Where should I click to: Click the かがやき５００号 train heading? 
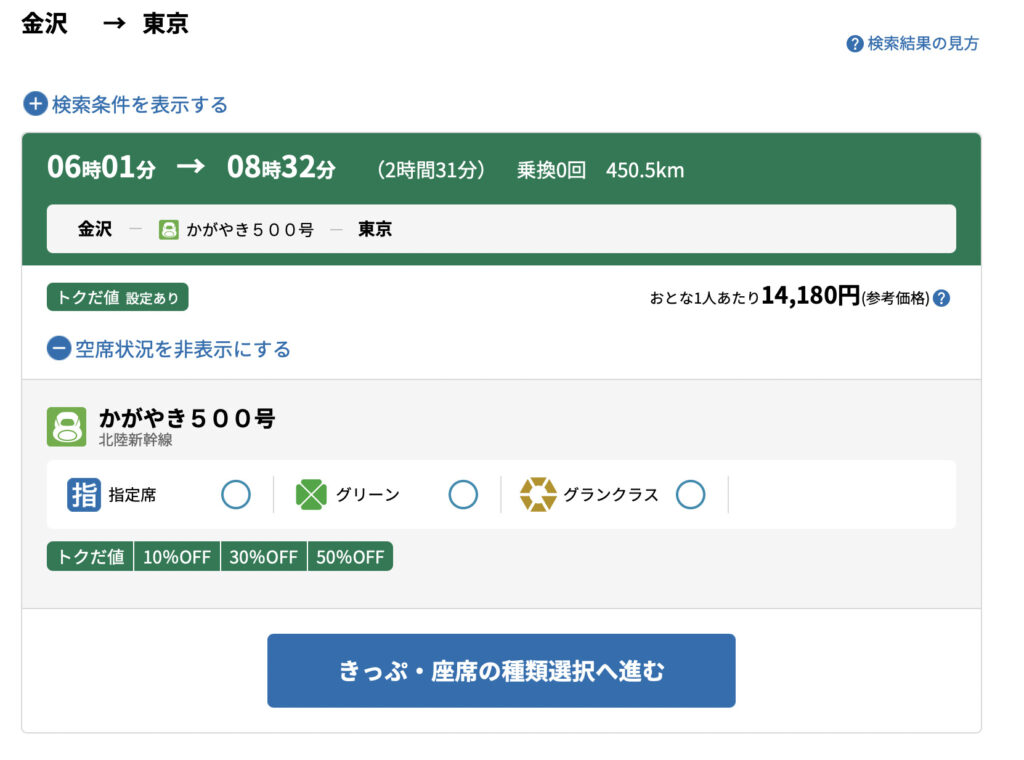coord(187,418)
